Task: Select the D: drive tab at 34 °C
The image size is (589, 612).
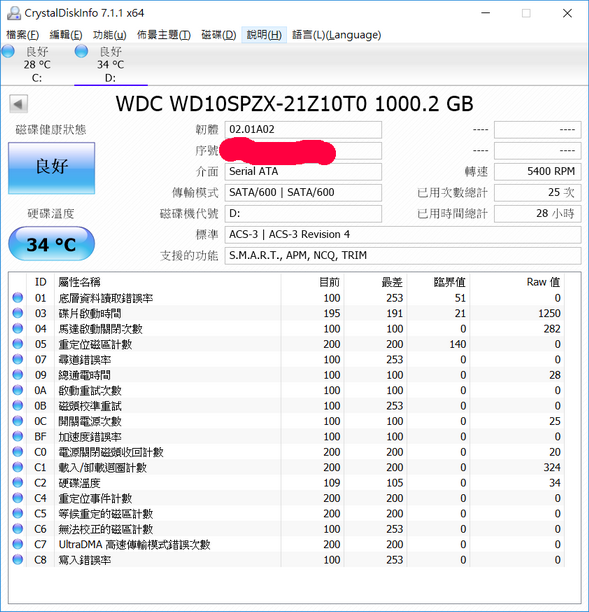Action: pyautogui.click(x=110, y=64)
